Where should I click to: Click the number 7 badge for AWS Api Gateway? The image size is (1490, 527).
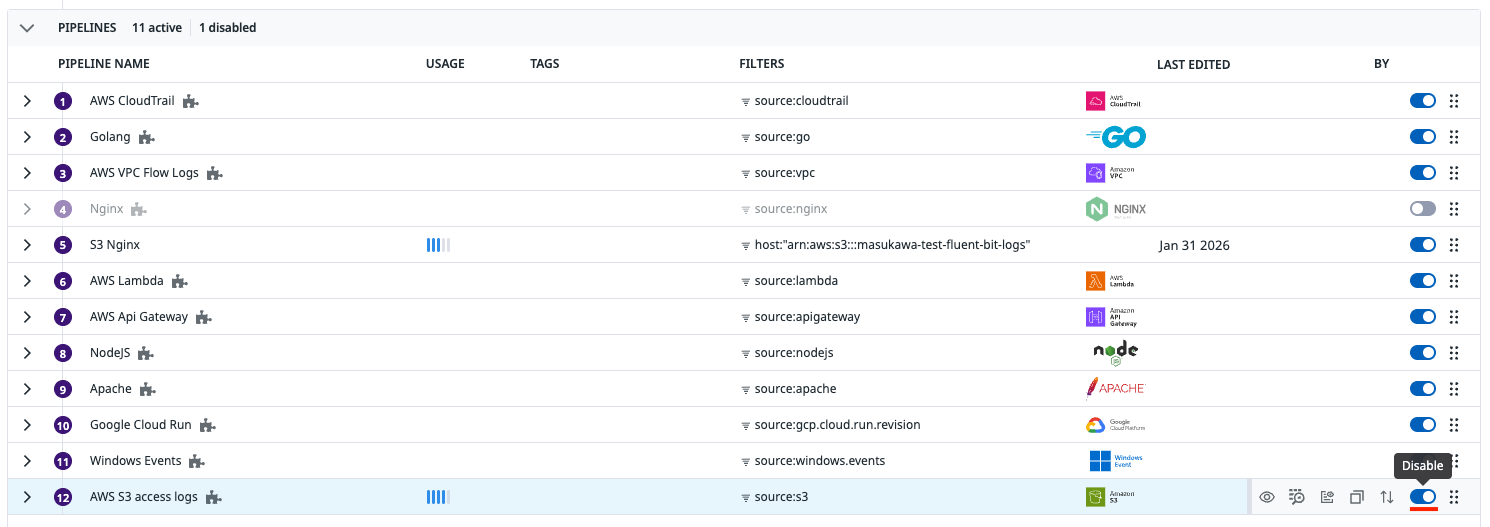(64, 318)
